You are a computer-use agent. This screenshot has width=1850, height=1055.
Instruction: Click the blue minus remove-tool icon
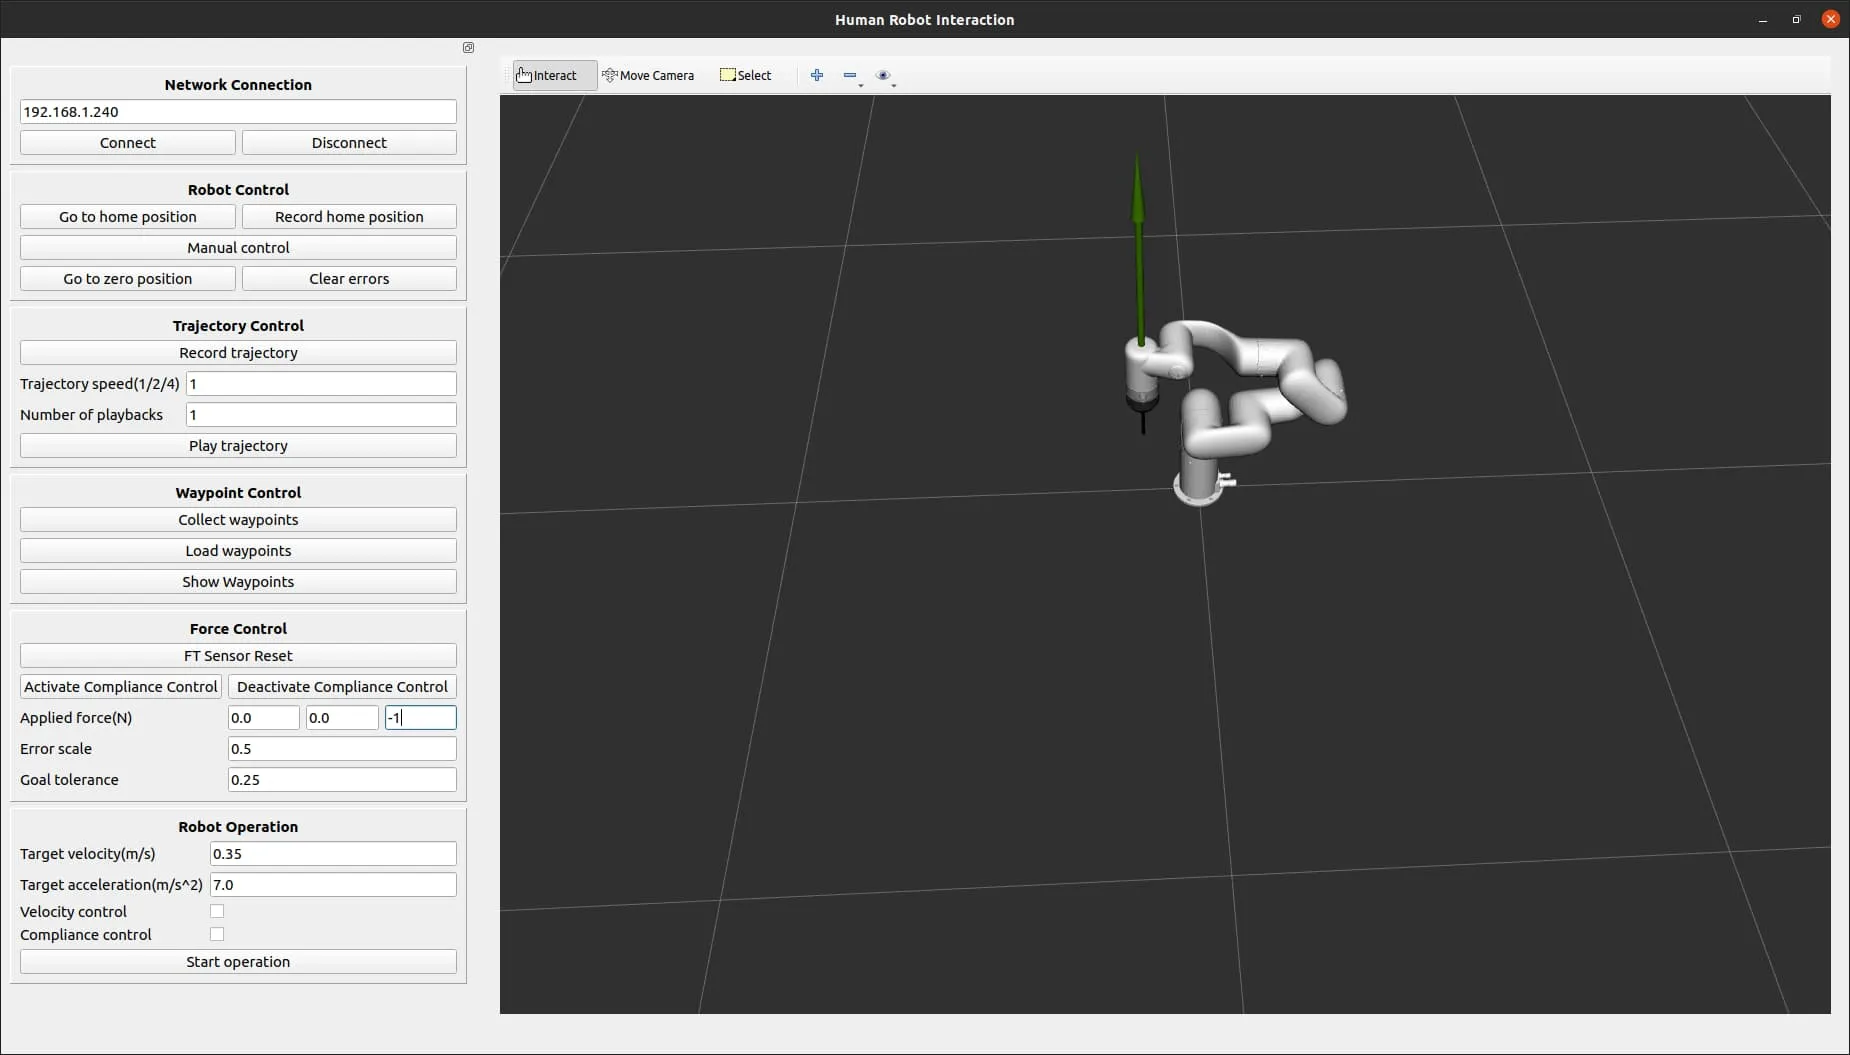click(x=849, y=75)
